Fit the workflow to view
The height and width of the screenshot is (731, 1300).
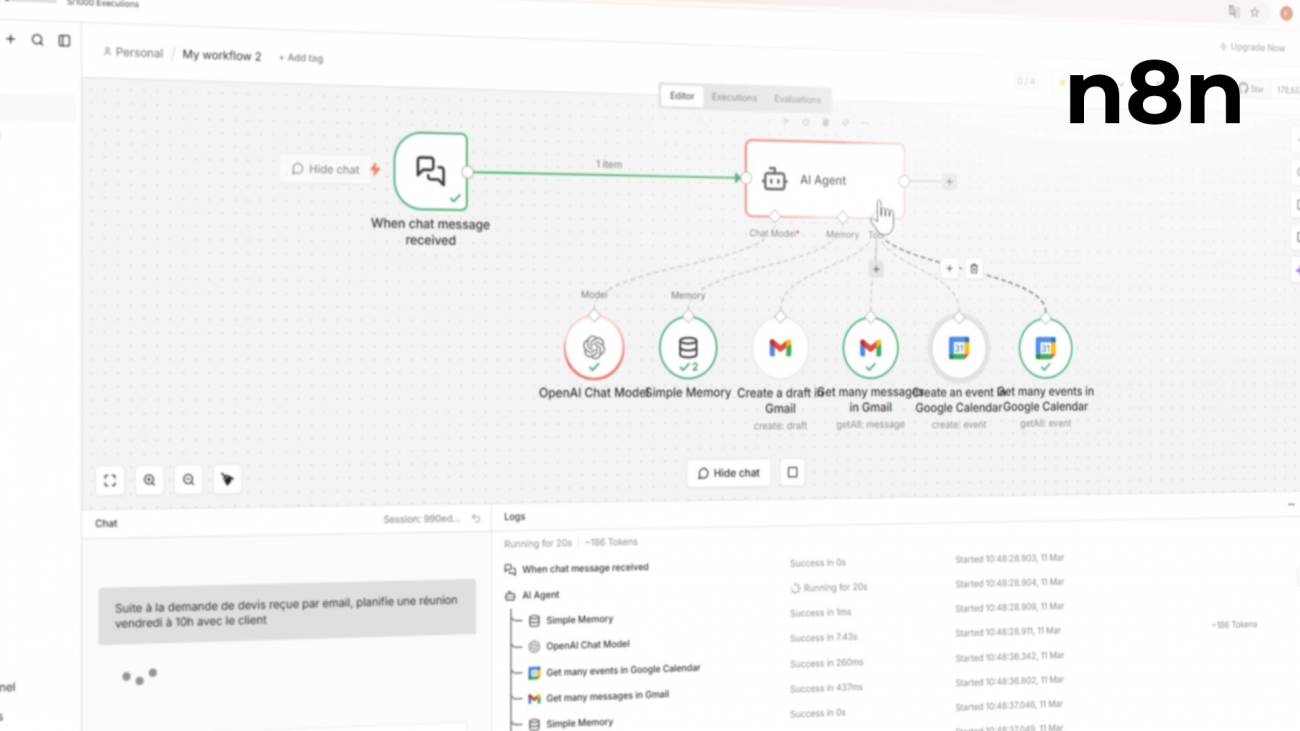pos(110,480)
